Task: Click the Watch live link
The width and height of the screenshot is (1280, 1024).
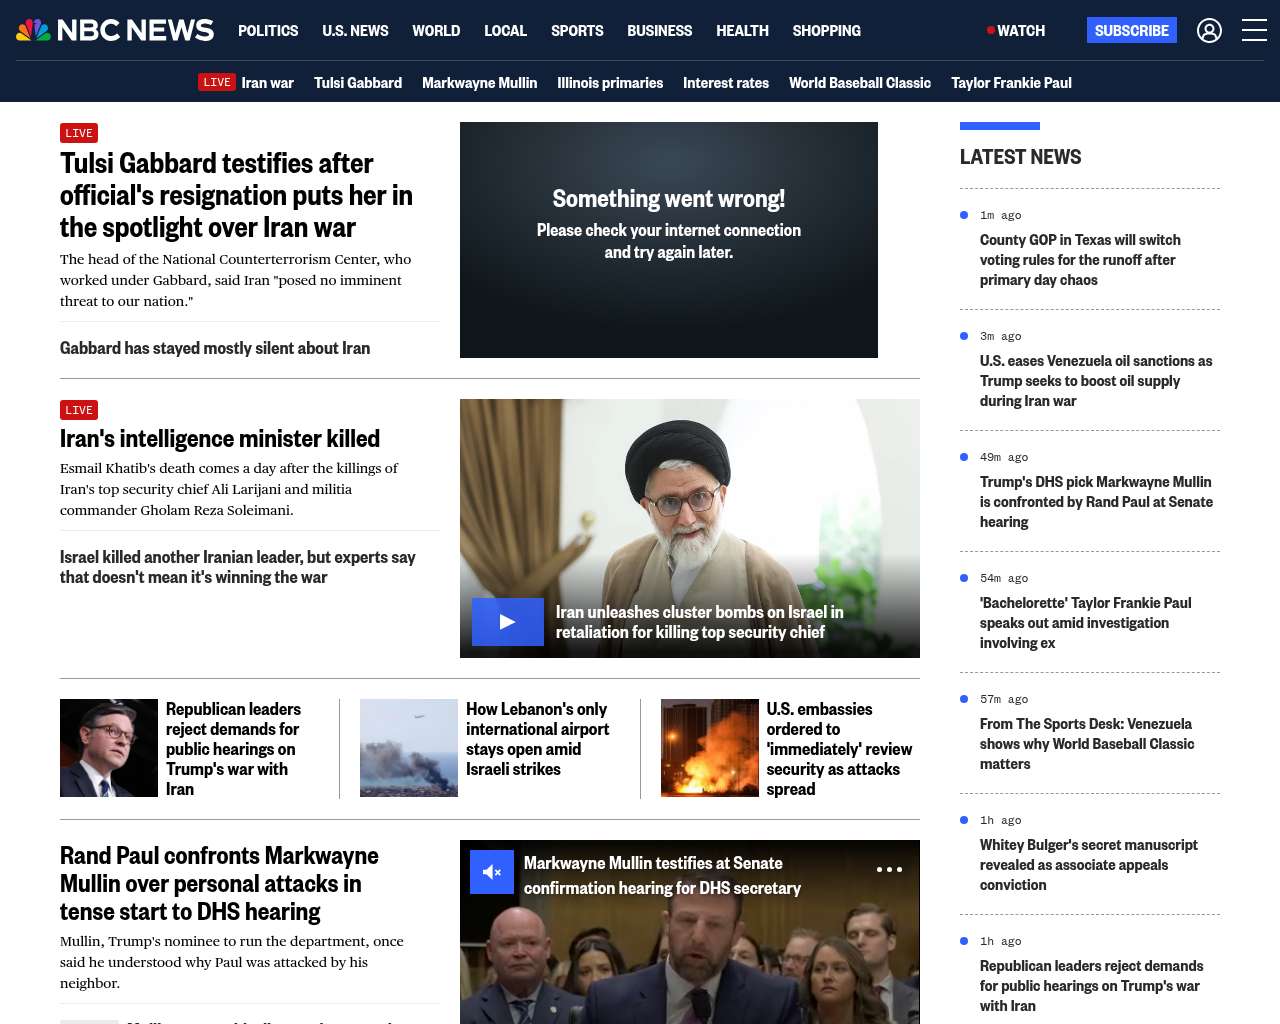Action: click(x=1016, y=31)
